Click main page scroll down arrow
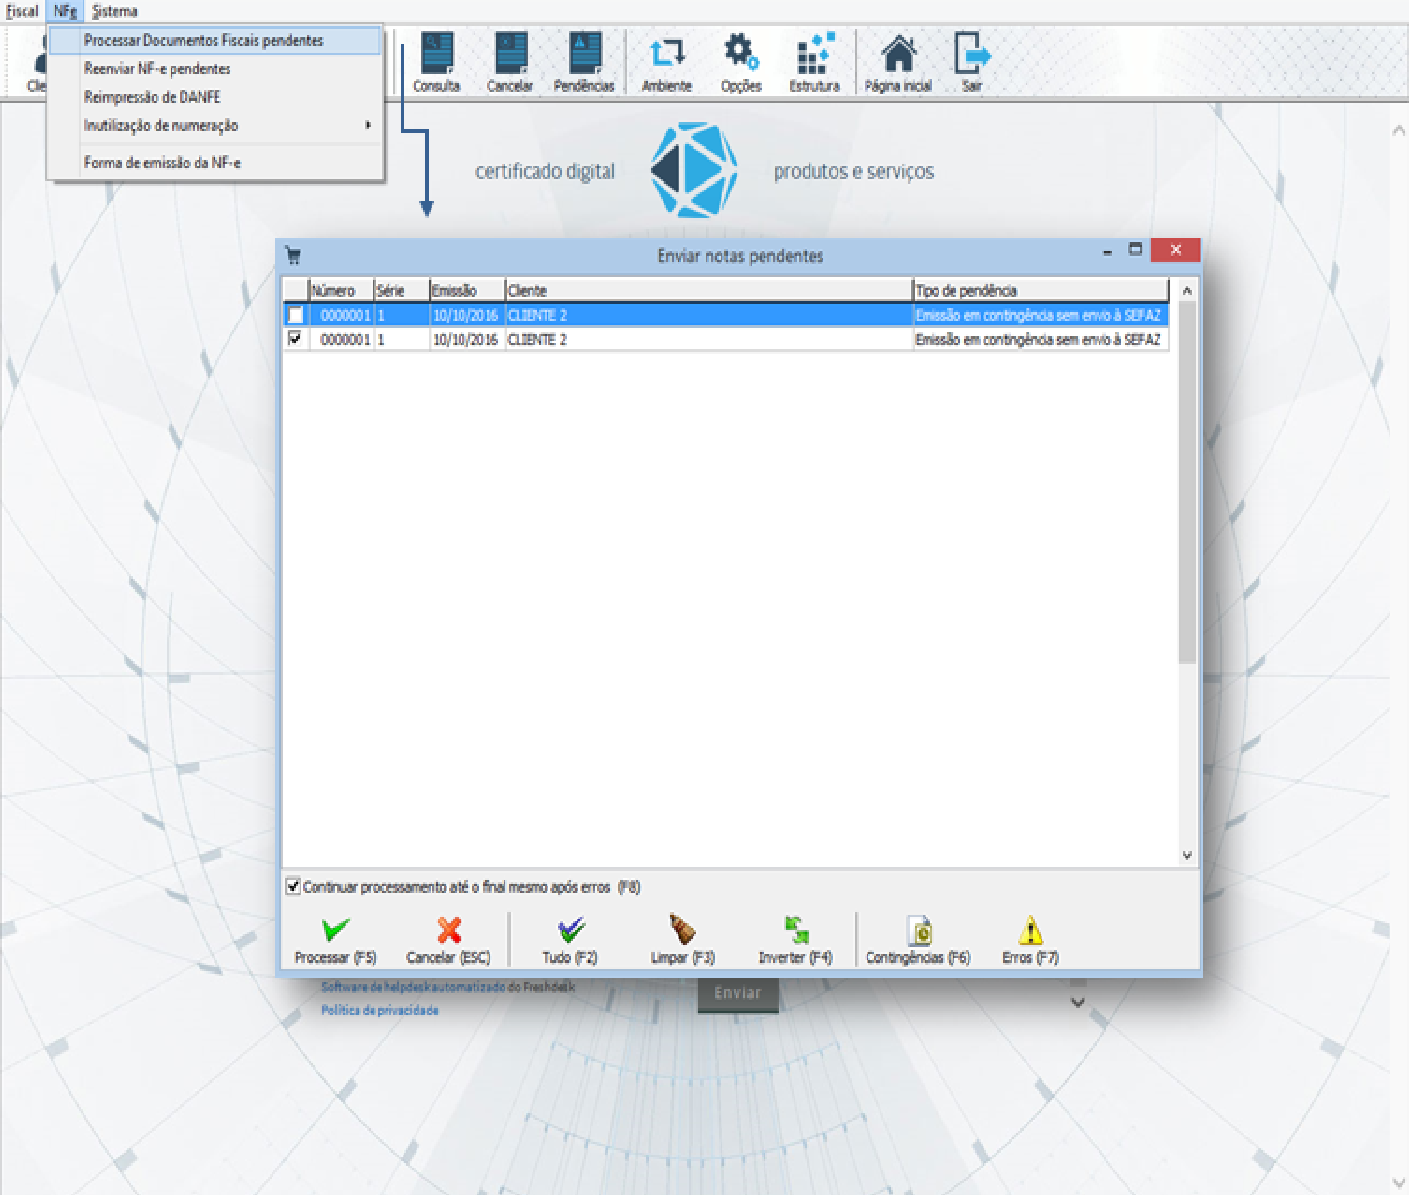 pos(1398,1183)
